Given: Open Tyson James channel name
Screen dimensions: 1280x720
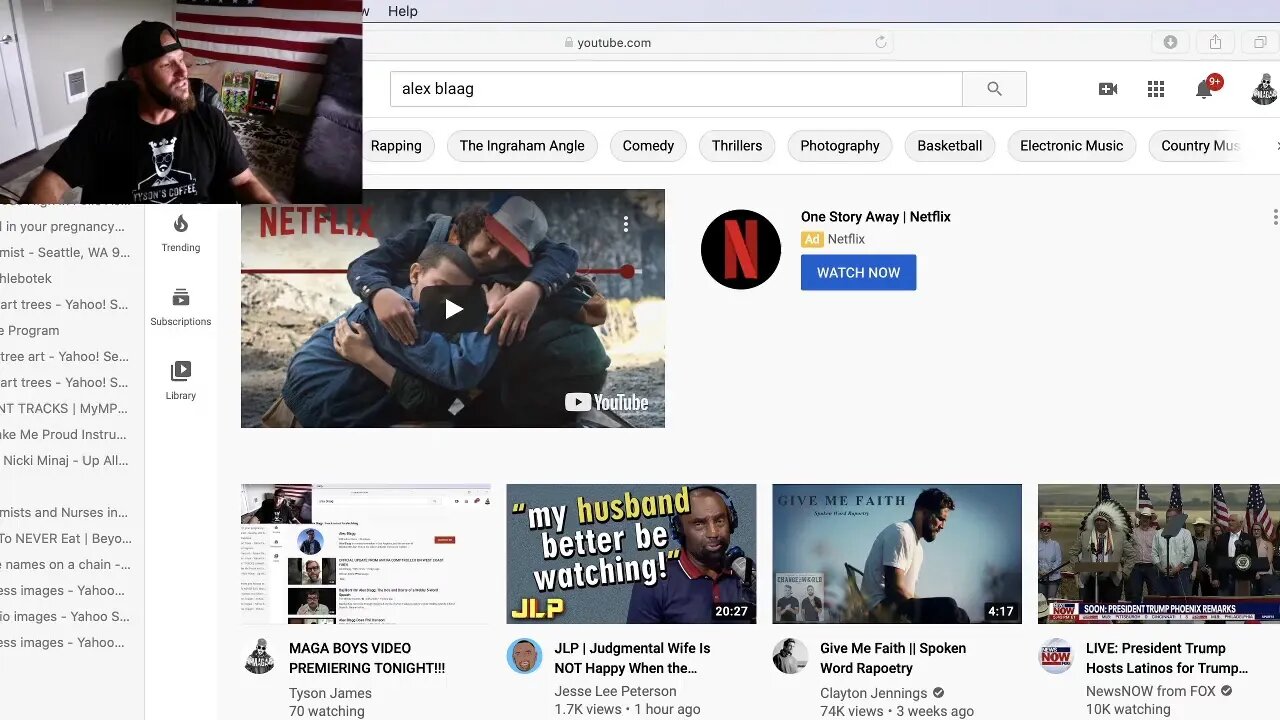Looking at the screenshot, I should click(330, 693).
